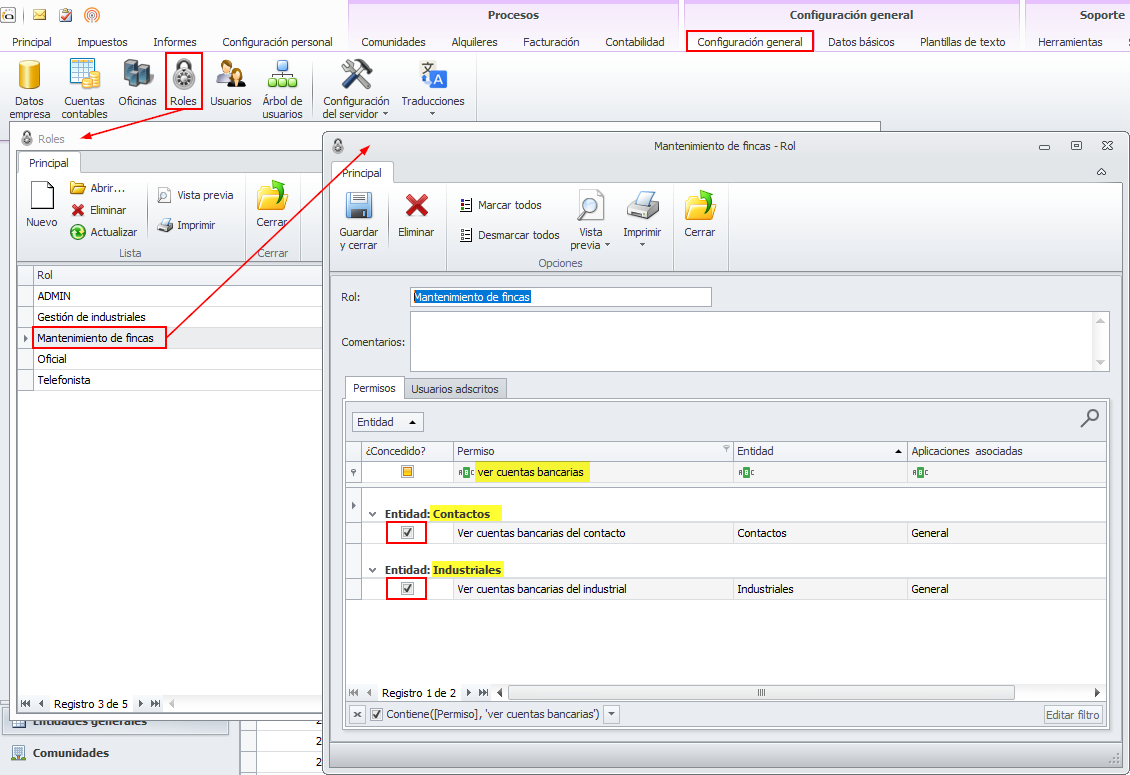Uncheck Ver cuentas bancarias del industrial
Viewport: 1130px width, 775px height.
[407, 589]
